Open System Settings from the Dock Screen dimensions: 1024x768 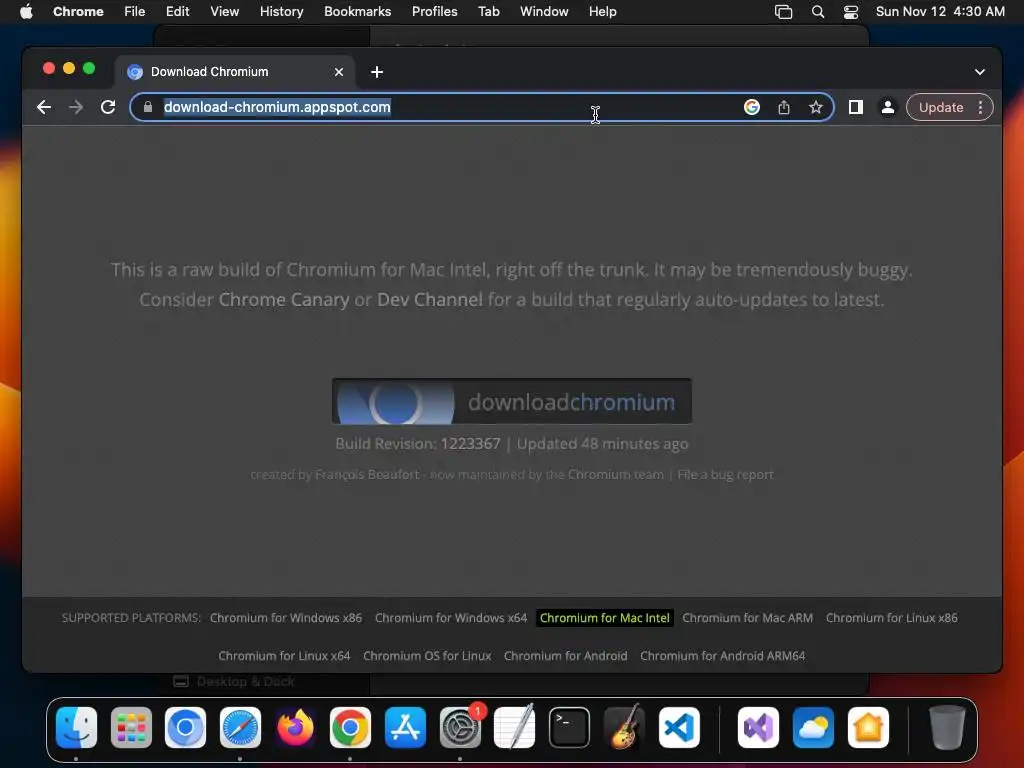pyautogui.click(x=460, y=728)
